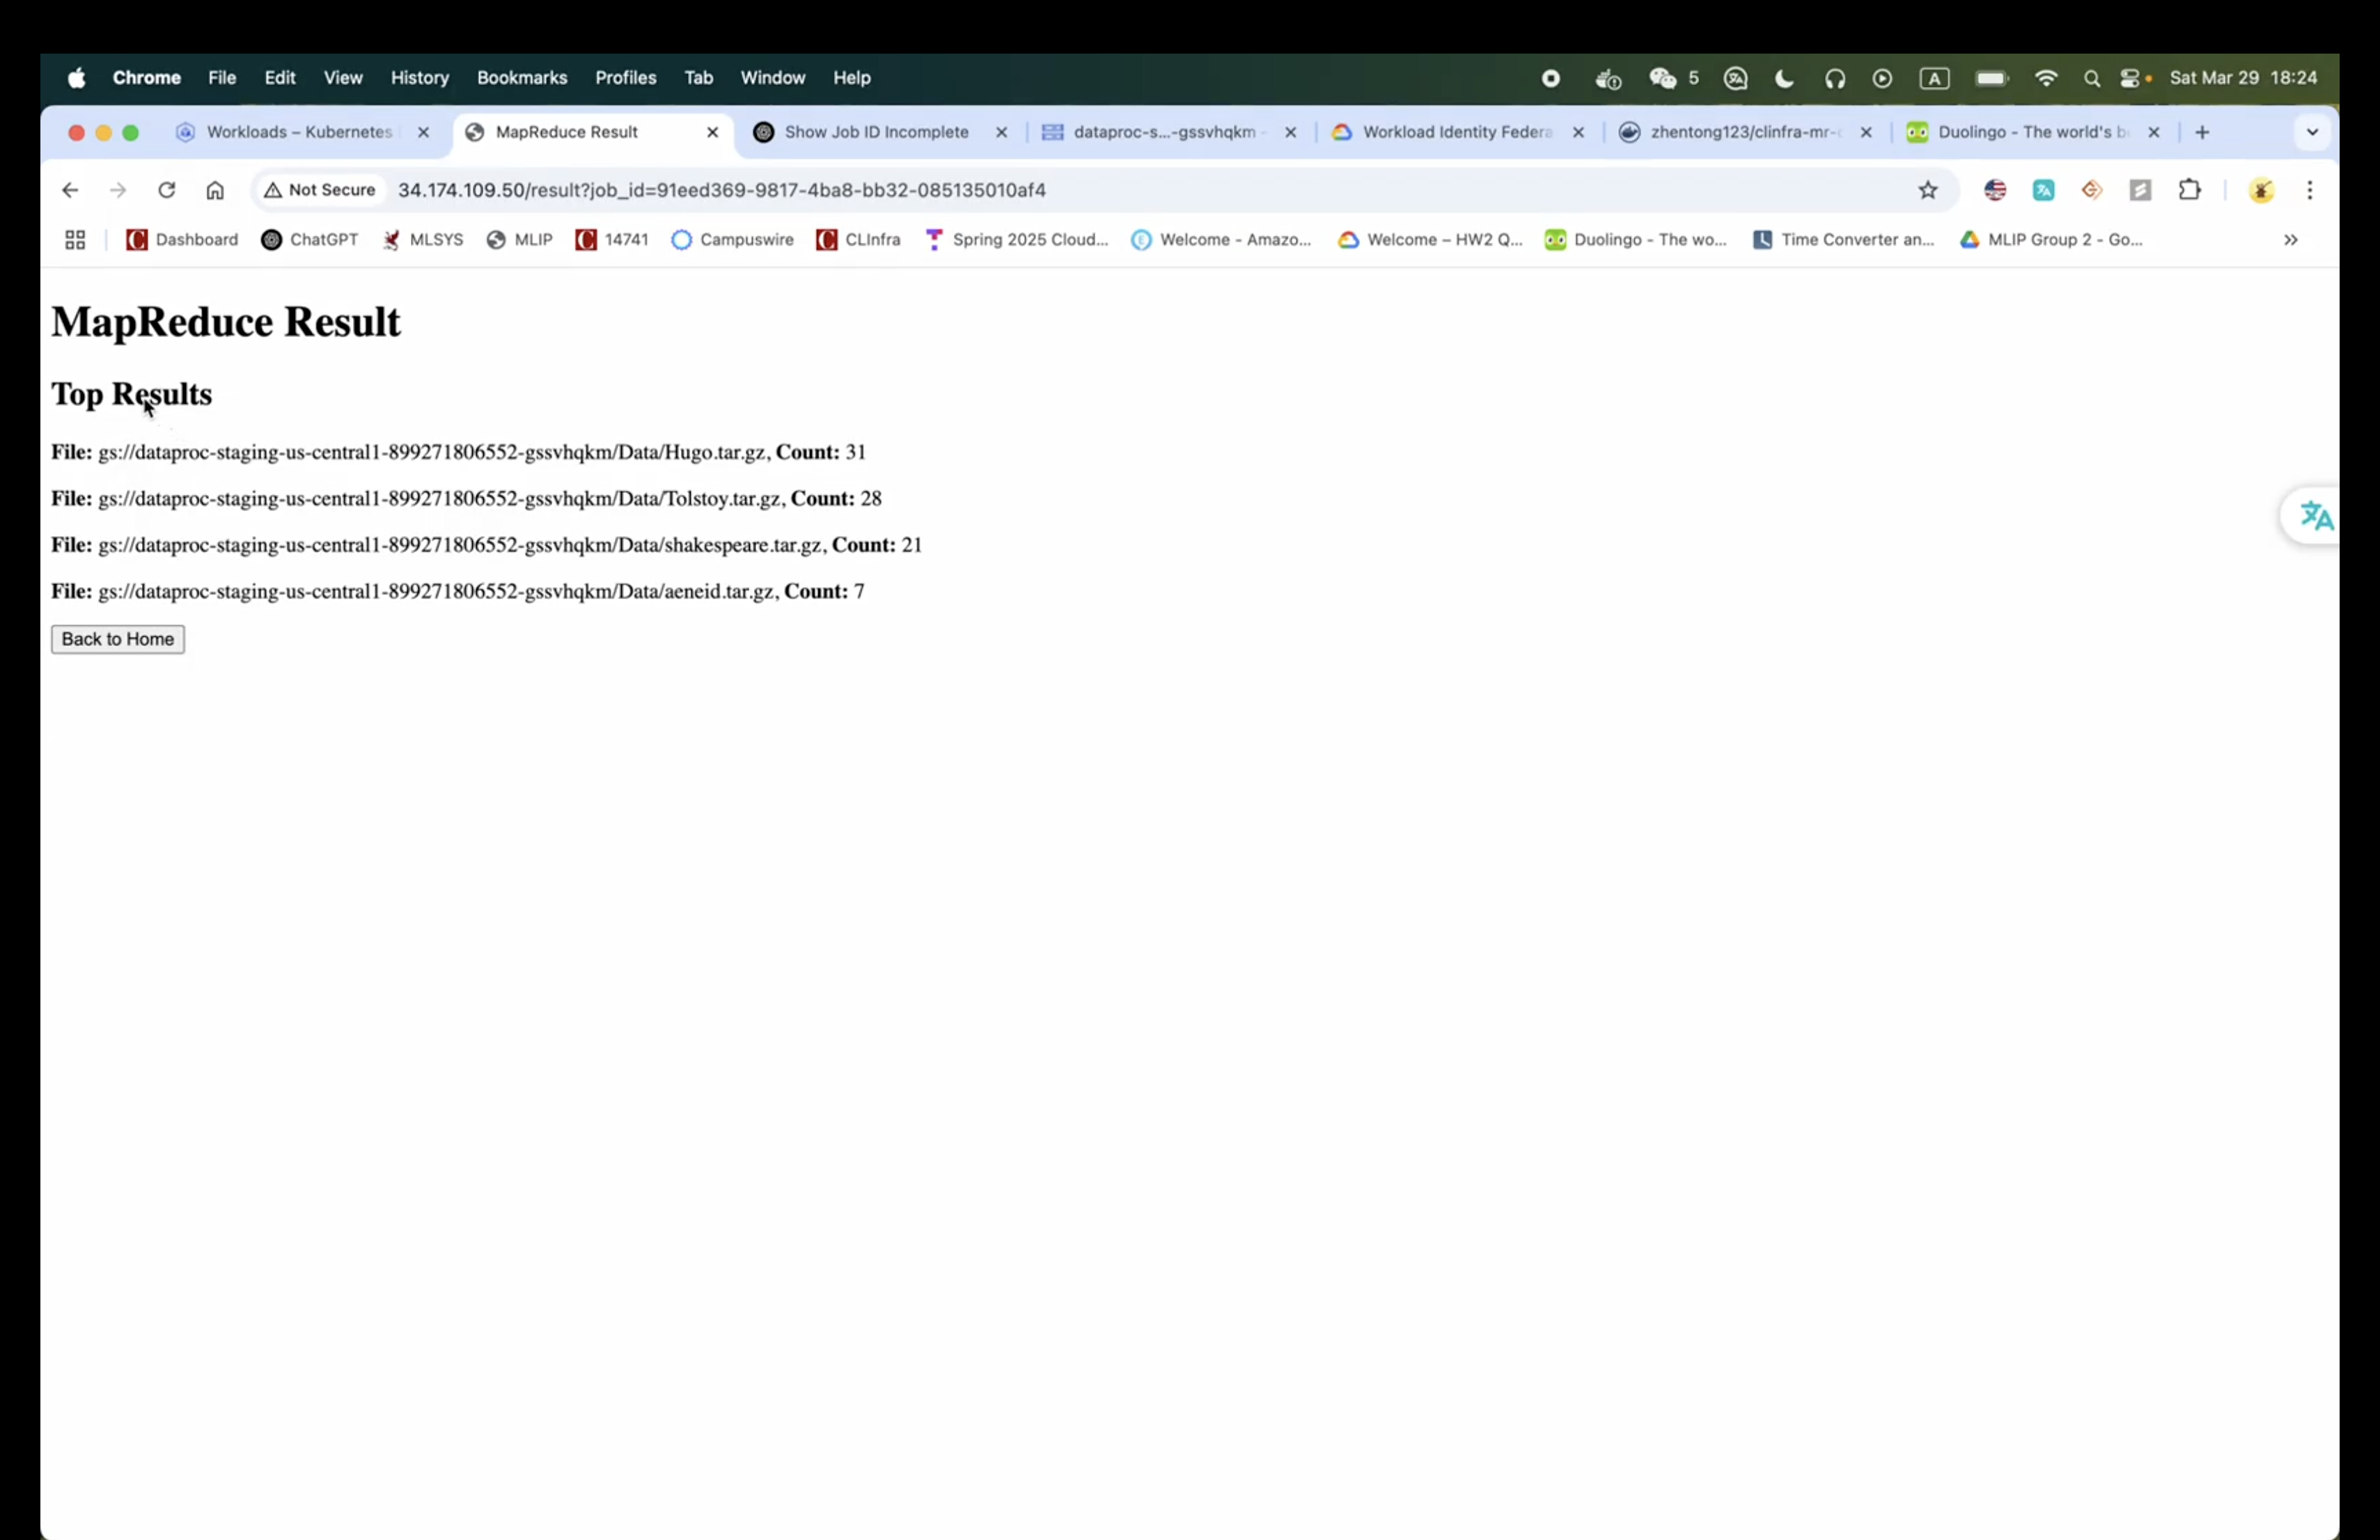This screenshot has width=2380, height=1540.
Task: Open 14741 bookmark
Action: click(x=612, y=240)
